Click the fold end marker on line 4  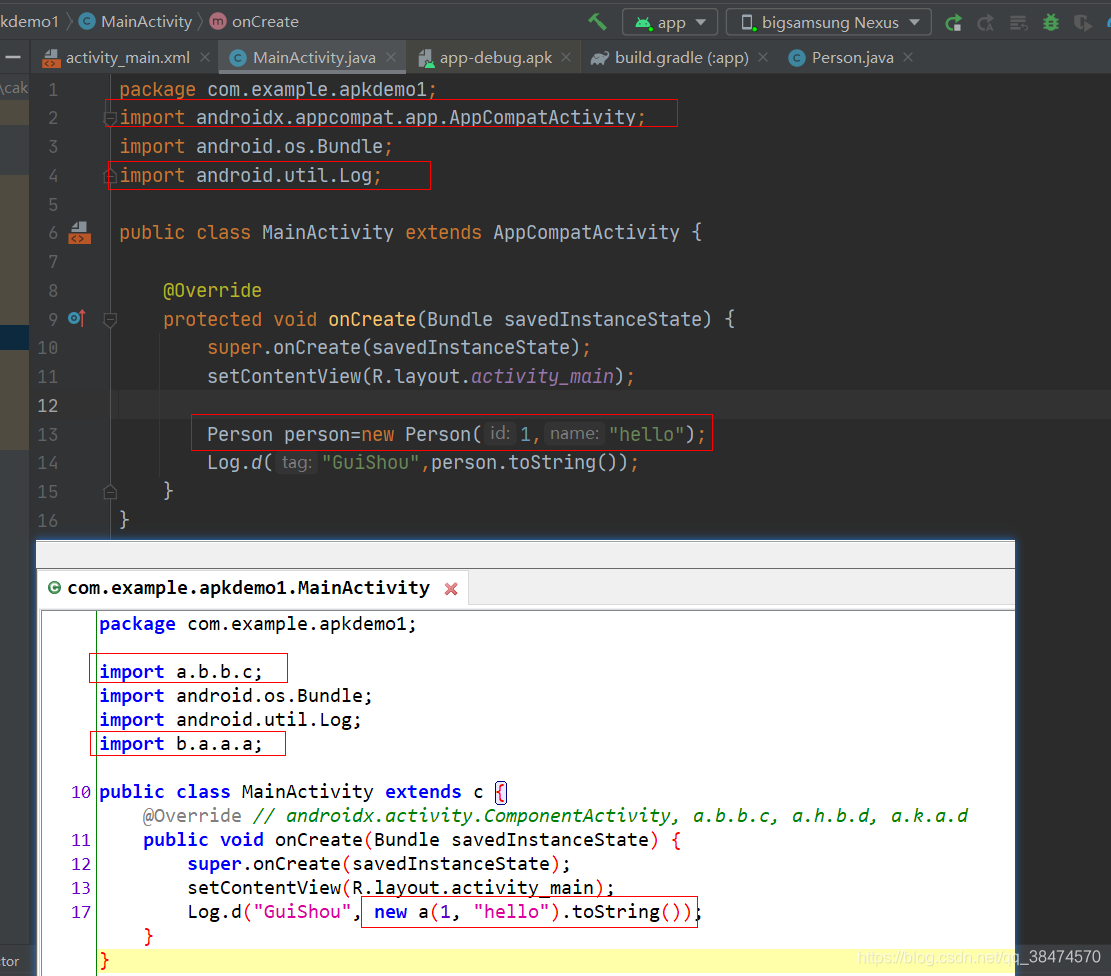pos(110,176)
